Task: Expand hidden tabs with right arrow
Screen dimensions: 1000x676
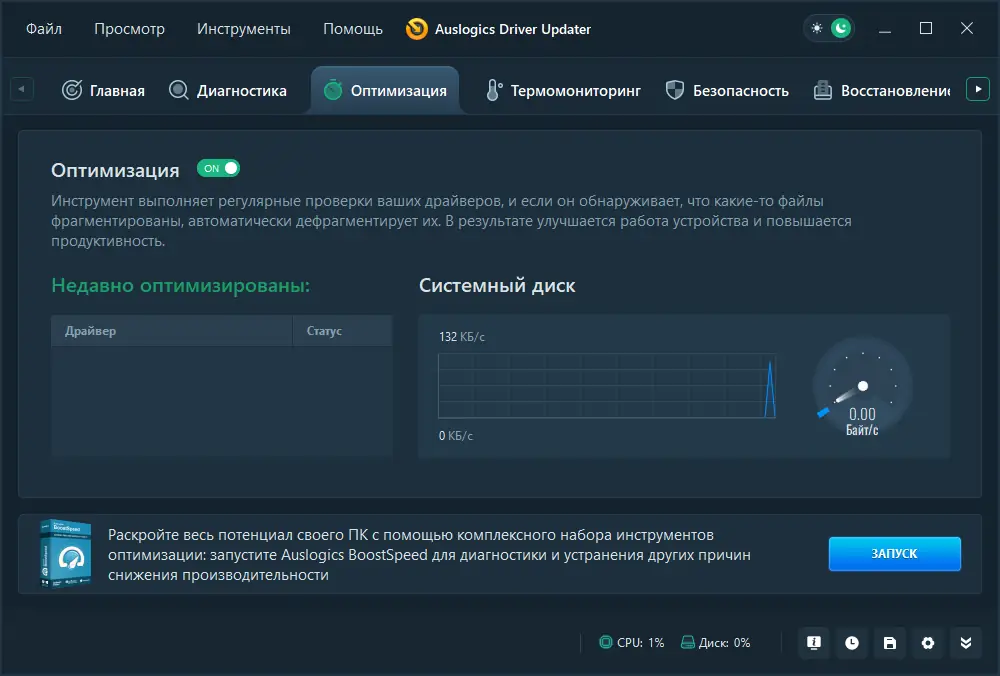Action: [x=978, y=88]
